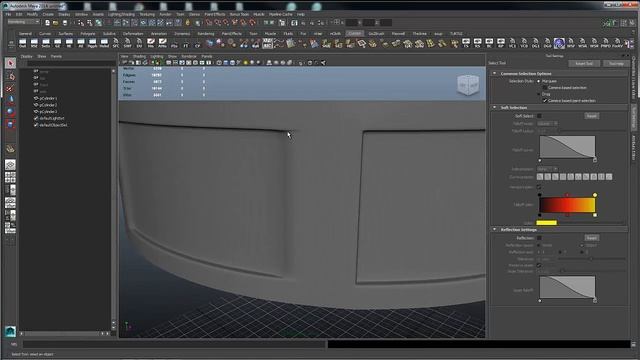640x360 pixels.
Task: Click the view cube in viewport
Action: click(468, 85)
